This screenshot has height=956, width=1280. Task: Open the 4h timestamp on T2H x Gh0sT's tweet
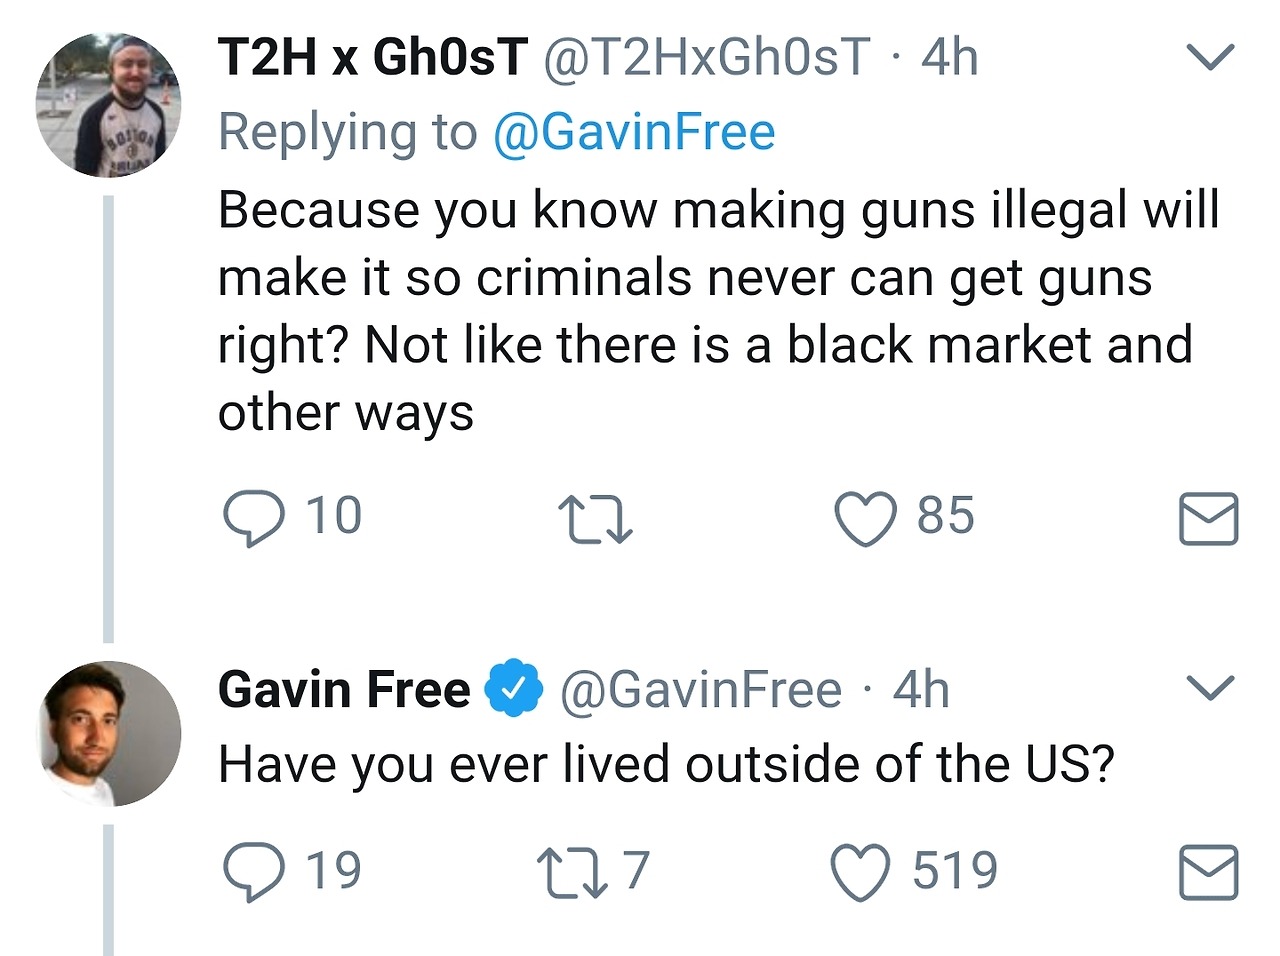coord(949,57)
